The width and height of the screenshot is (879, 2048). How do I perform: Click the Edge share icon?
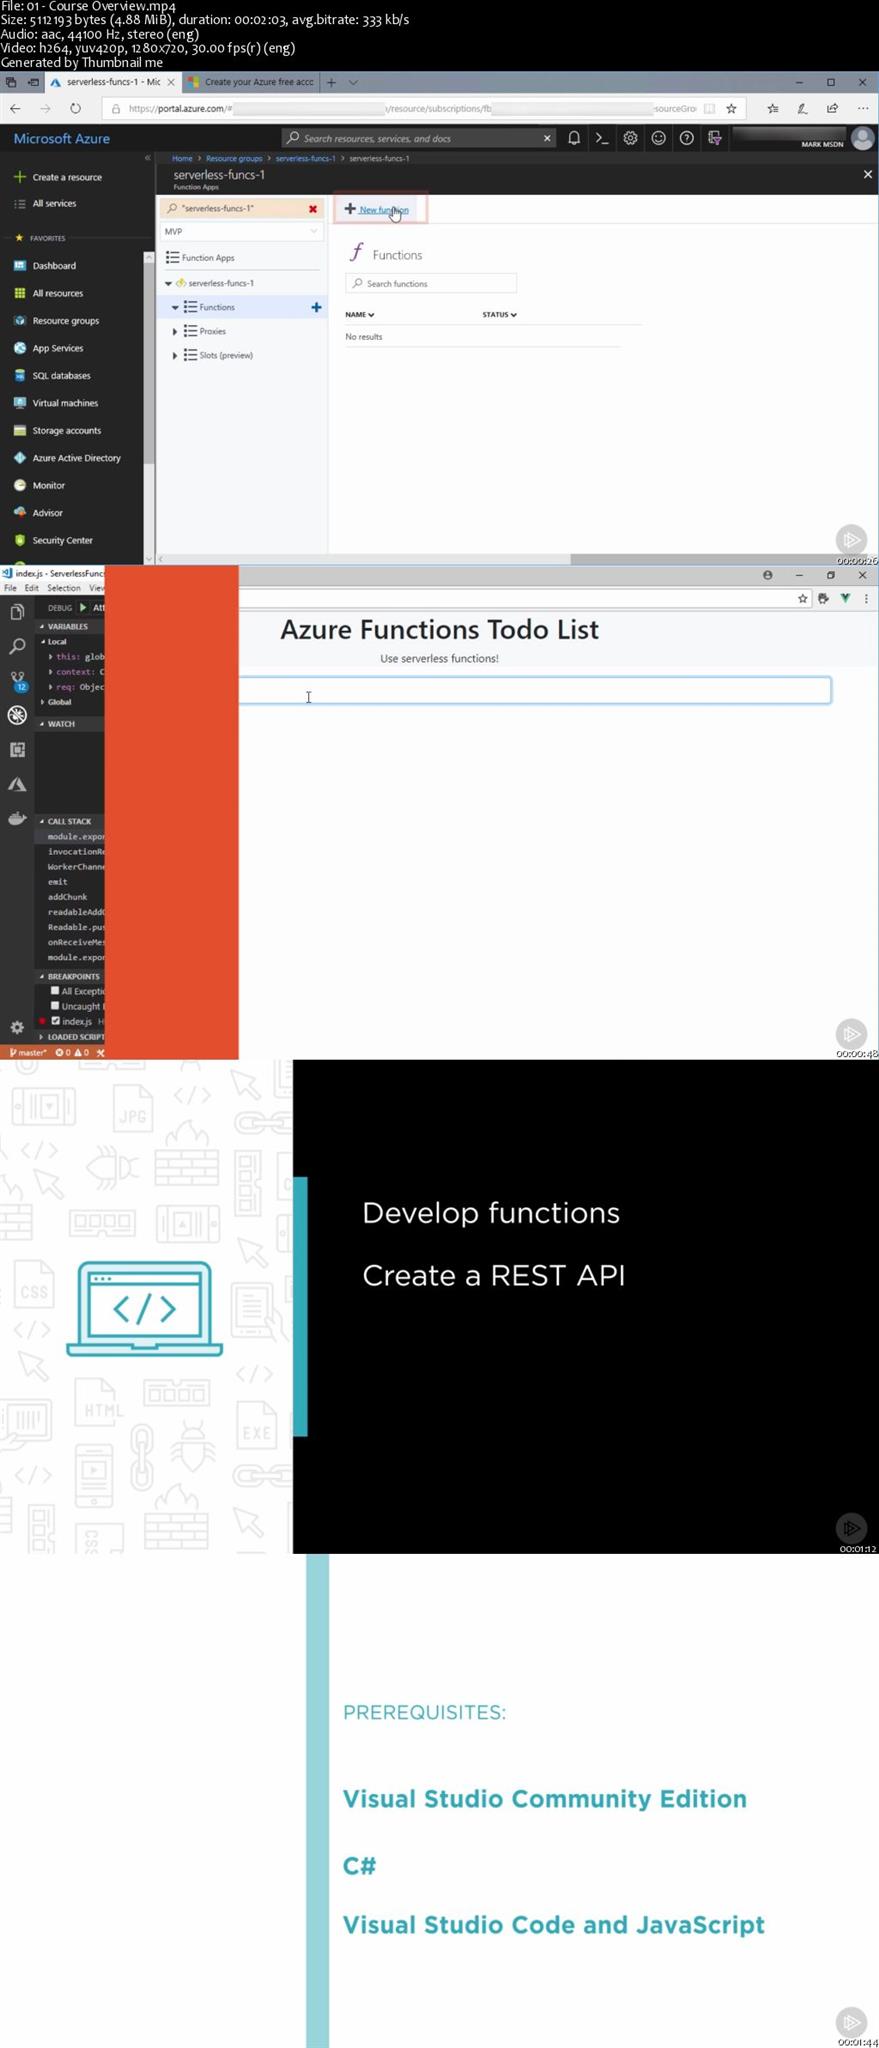[x=832, y=108]
